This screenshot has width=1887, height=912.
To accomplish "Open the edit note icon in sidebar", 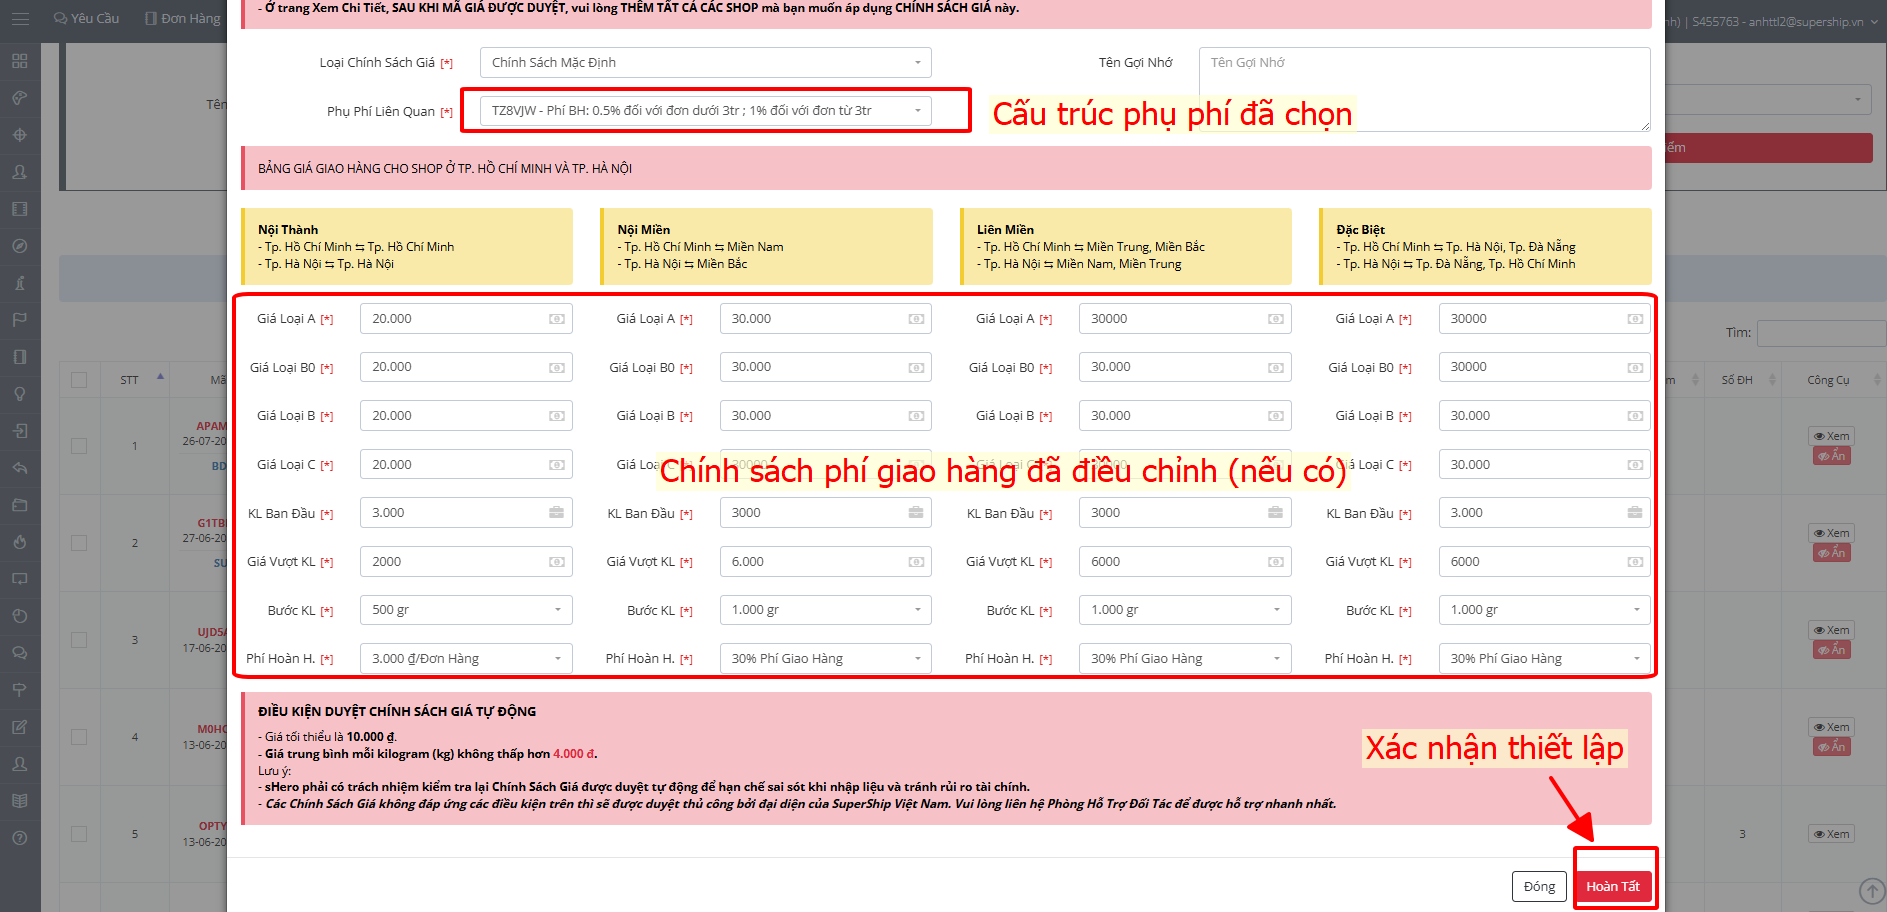I will pos(20,727).
